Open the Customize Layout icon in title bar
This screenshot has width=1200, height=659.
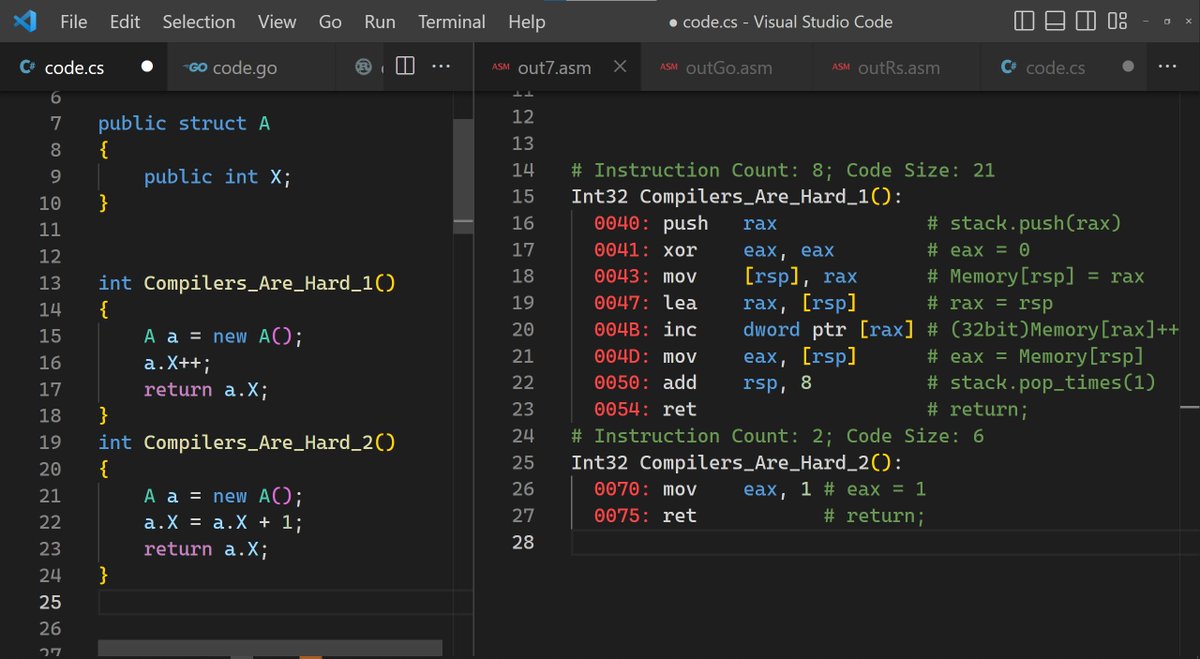pyautogui.click(x=1117, y=21)
